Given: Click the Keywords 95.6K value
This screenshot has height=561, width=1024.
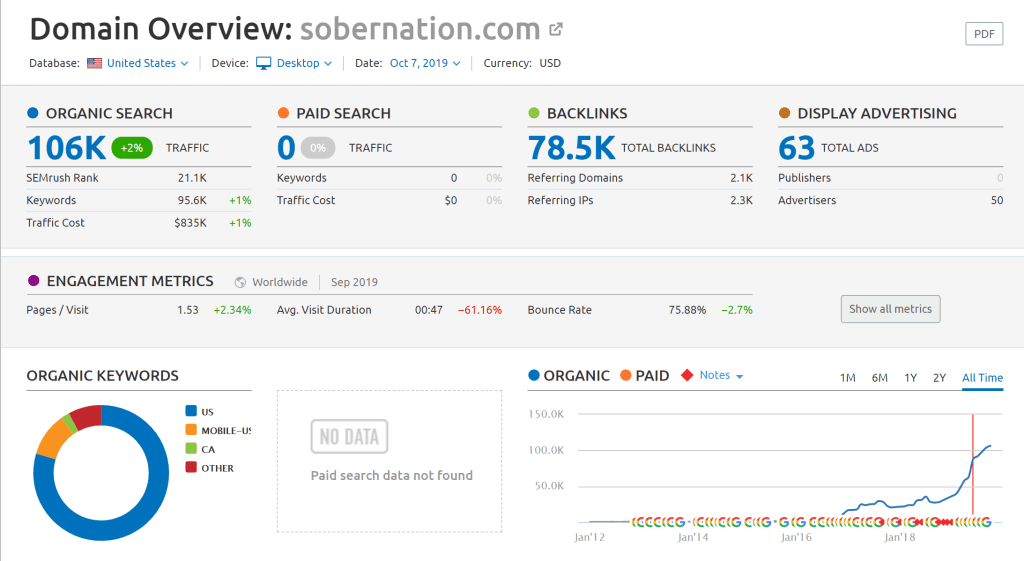Looking at the screenshot, I should pos(192,200).
